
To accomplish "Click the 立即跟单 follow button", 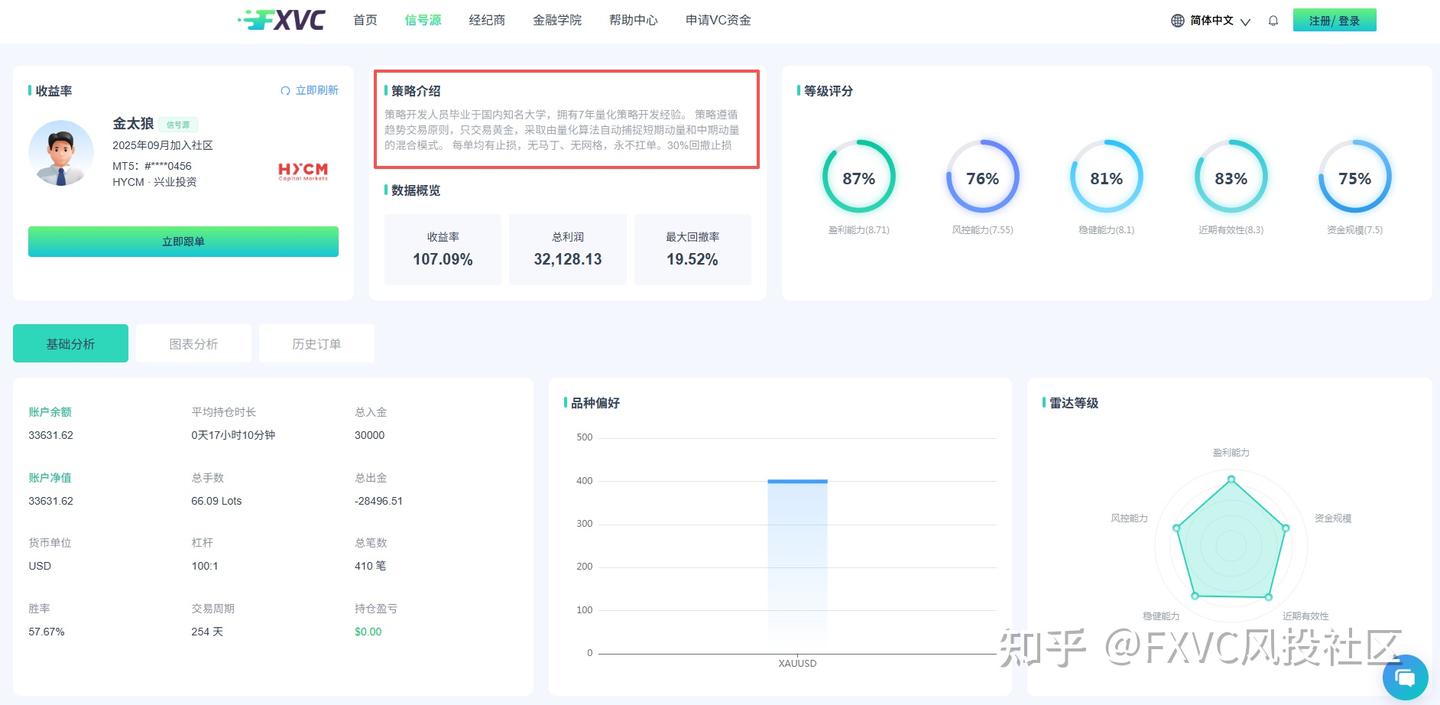I will (182, 241).
